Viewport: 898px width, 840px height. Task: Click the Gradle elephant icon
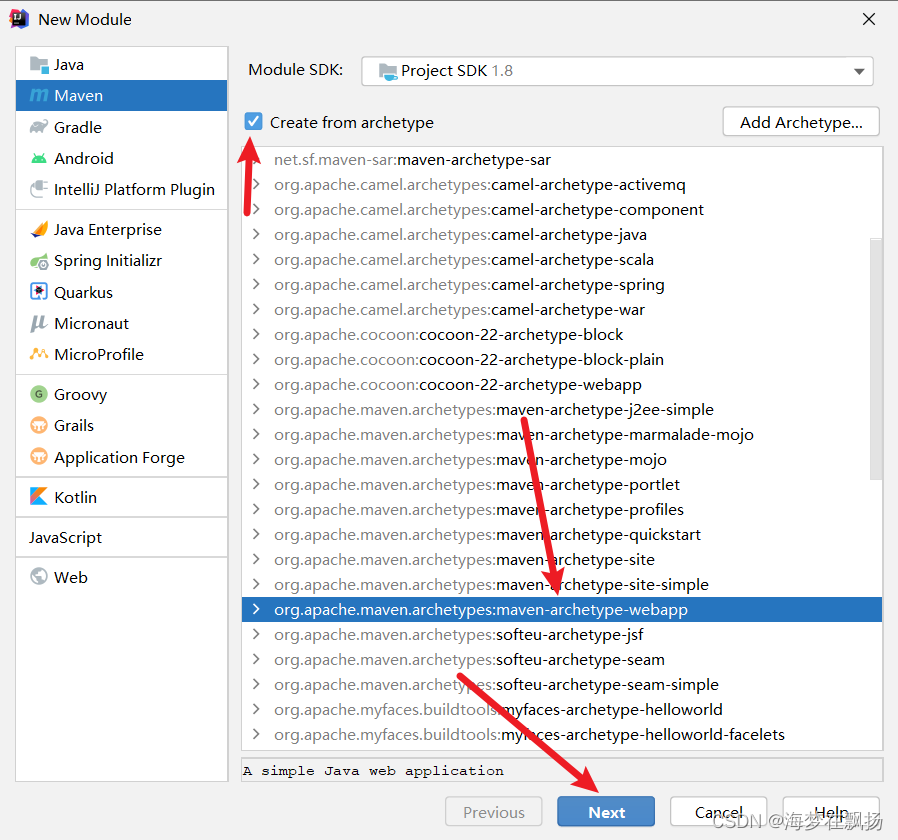click(38, 127)
